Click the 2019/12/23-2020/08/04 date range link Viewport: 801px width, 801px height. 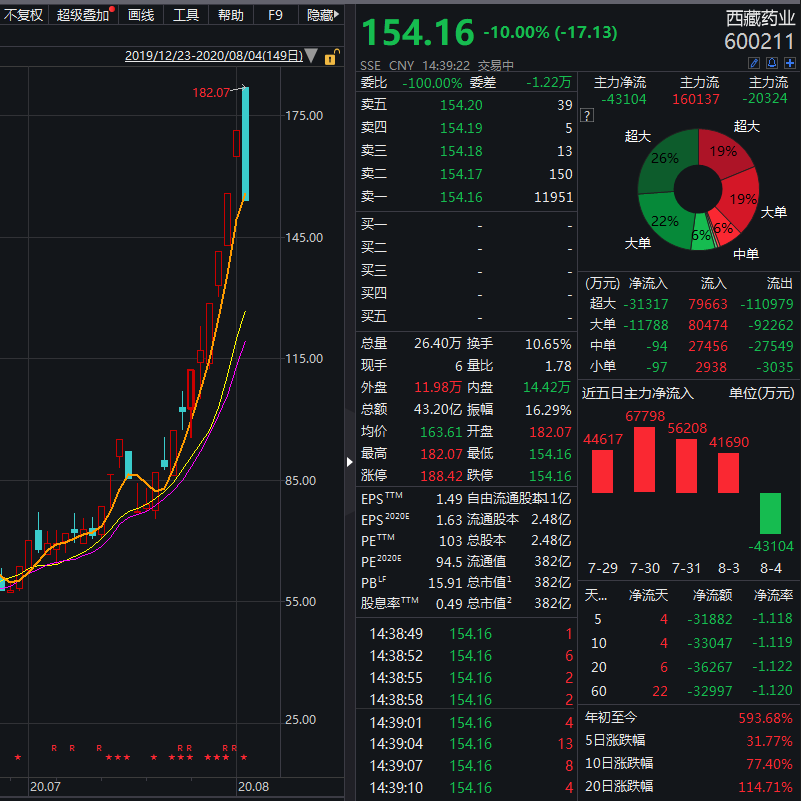(x=213, y=57)
